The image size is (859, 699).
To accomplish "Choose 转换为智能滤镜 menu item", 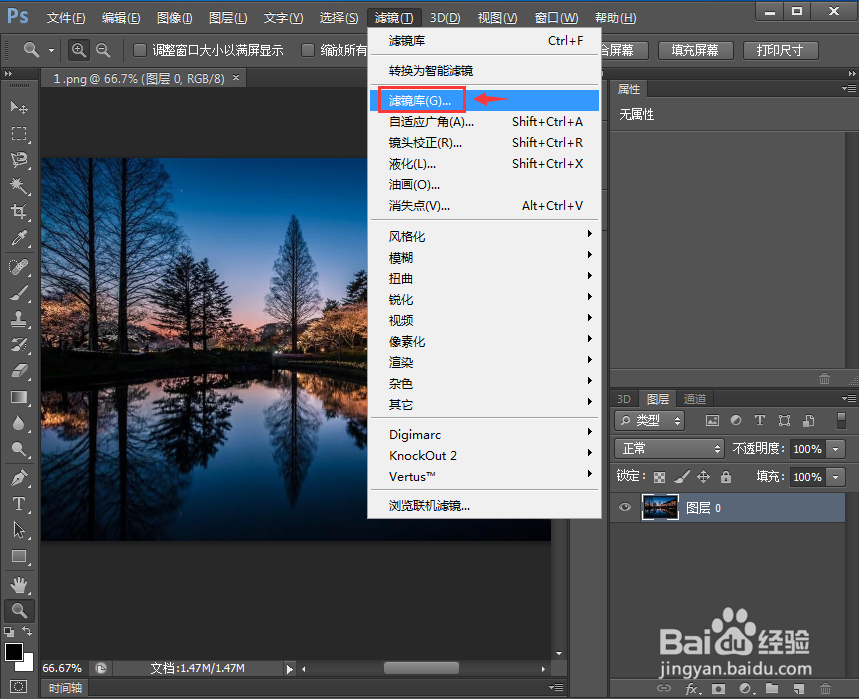I will coord(484,71).
